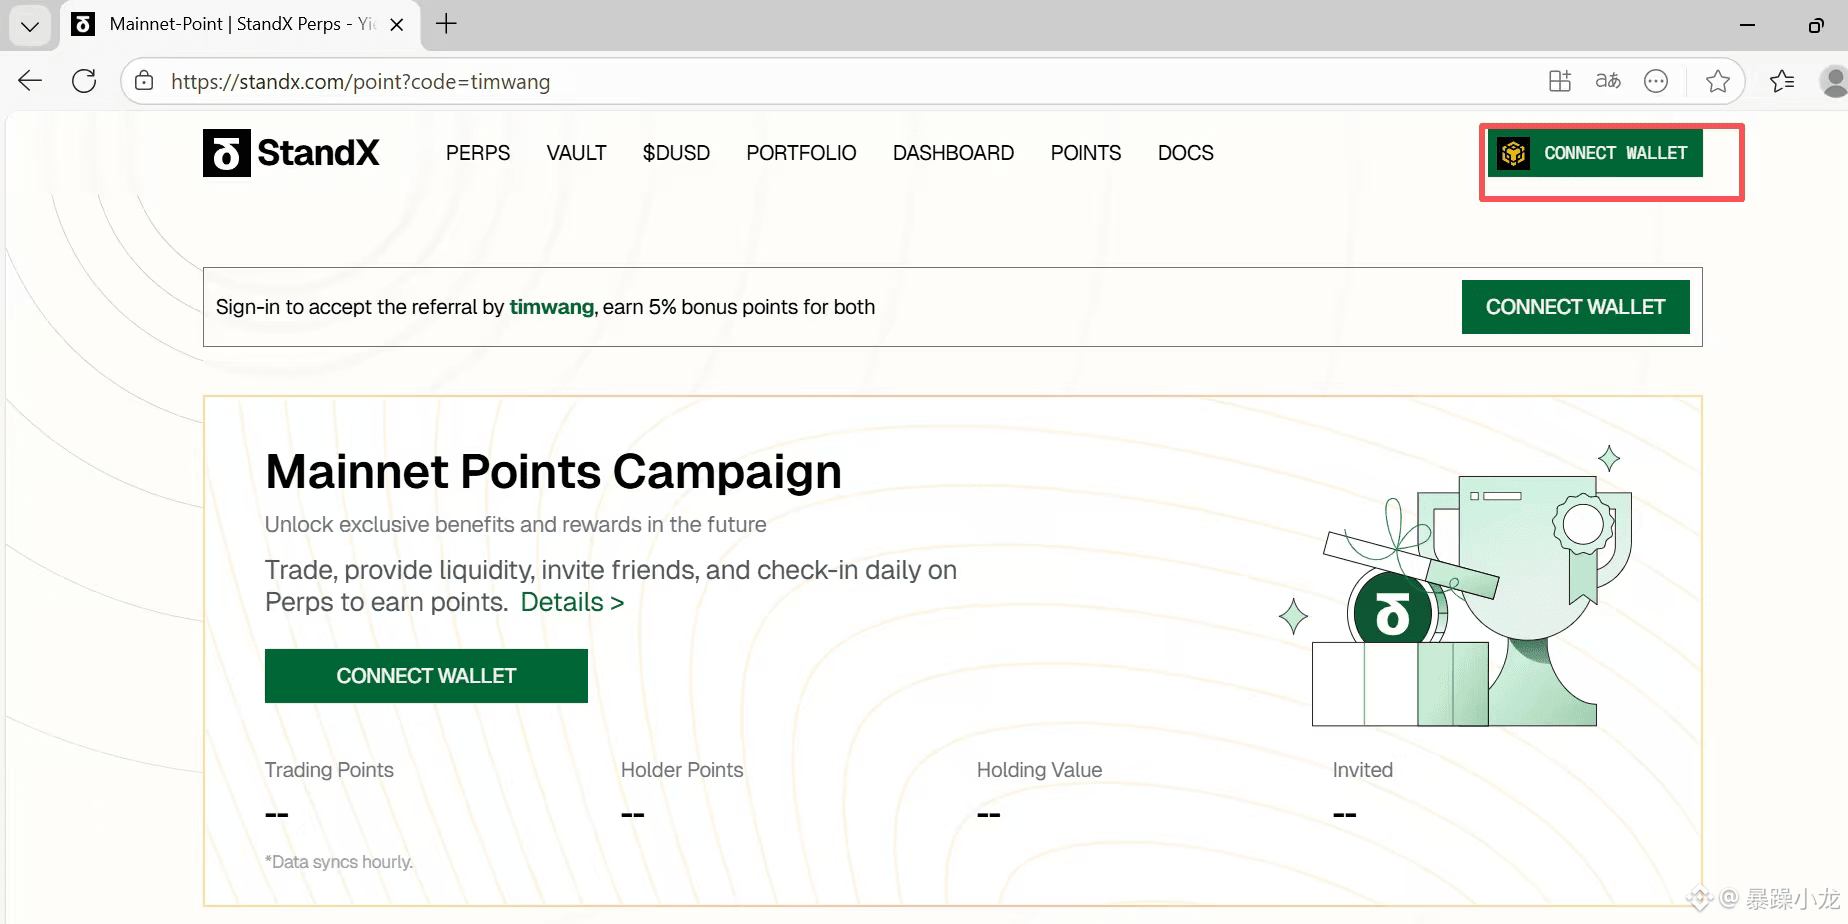Click the StandX logo icon

(227, 153)
